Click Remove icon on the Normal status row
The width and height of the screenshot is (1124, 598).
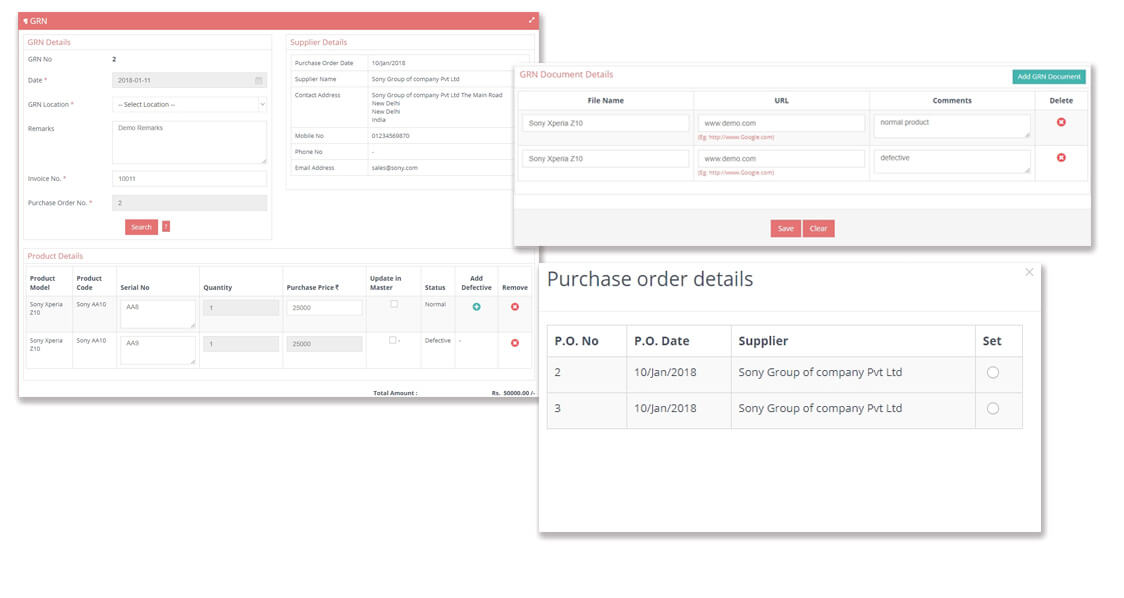pyautogui.click(x=515, y=306)
